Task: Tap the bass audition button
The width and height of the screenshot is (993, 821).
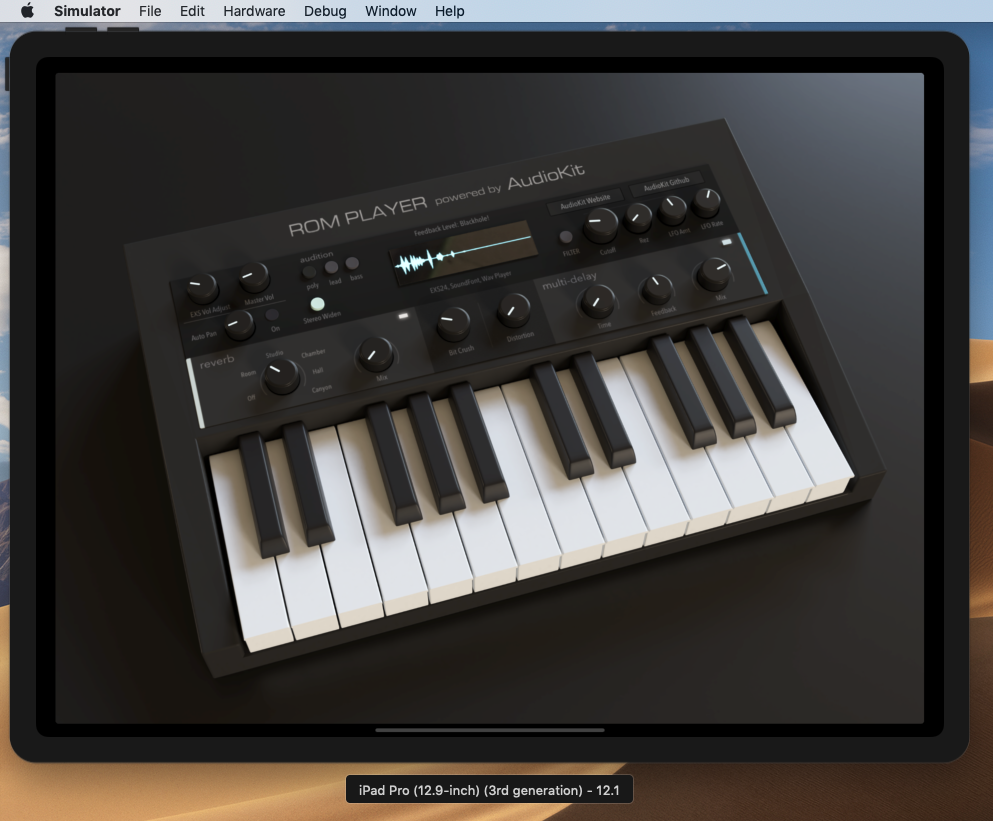Action: point(353,263)
